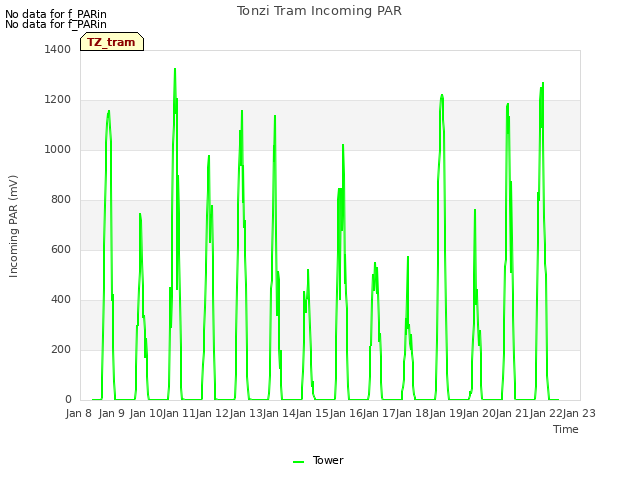Click the Jan 10 date label

coord(146,413)
